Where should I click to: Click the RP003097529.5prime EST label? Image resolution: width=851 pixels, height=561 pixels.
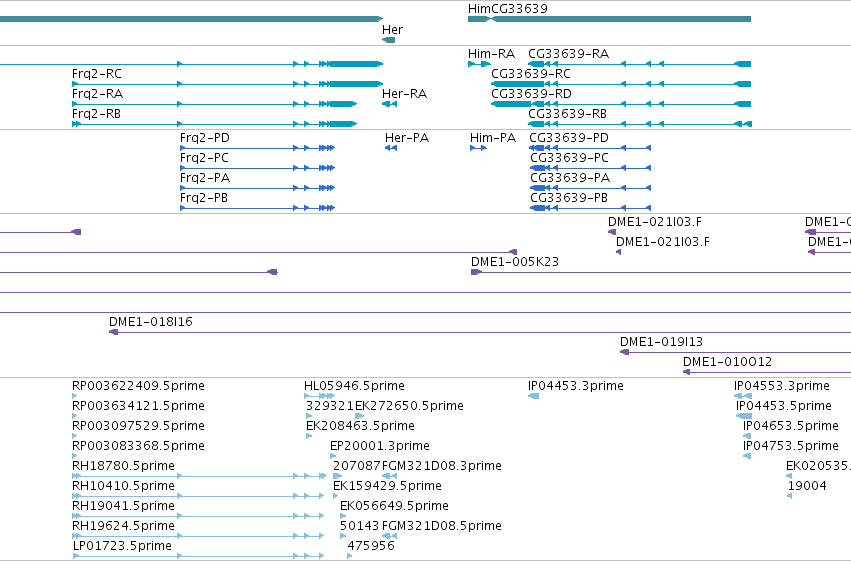click(138, 426)
